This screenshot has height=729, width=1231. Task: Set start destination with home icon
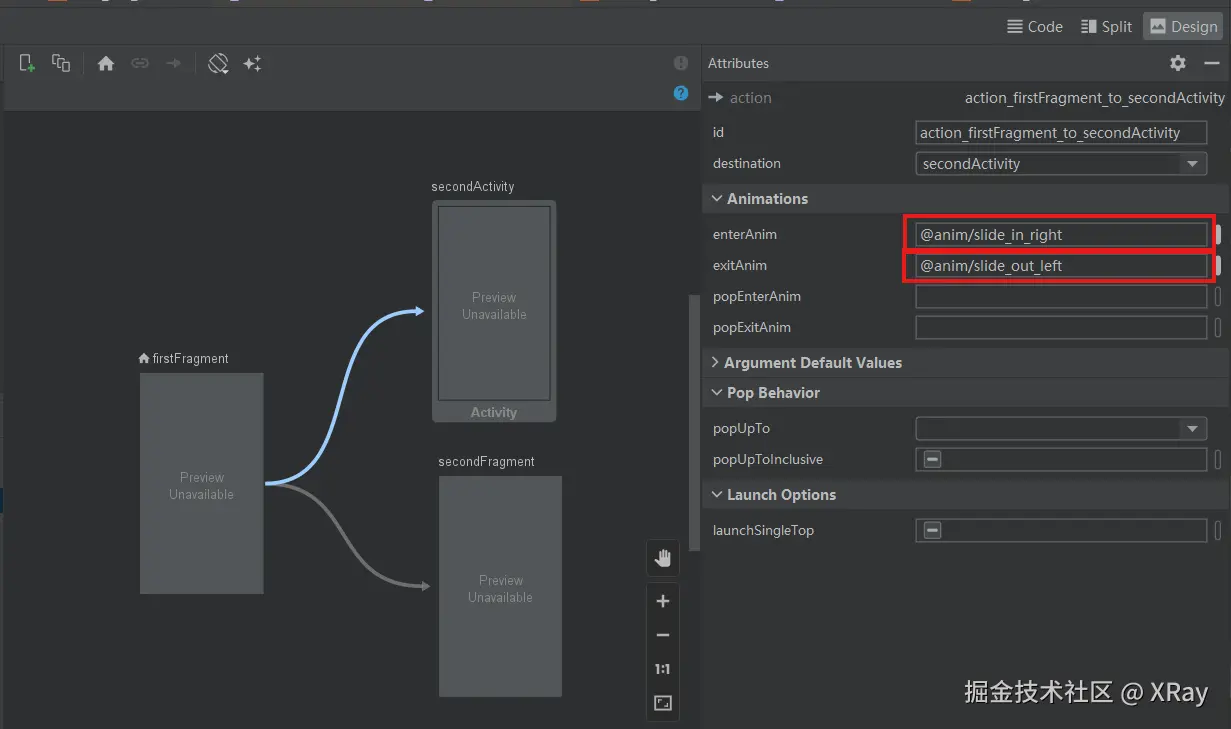[x=106, y=63]
